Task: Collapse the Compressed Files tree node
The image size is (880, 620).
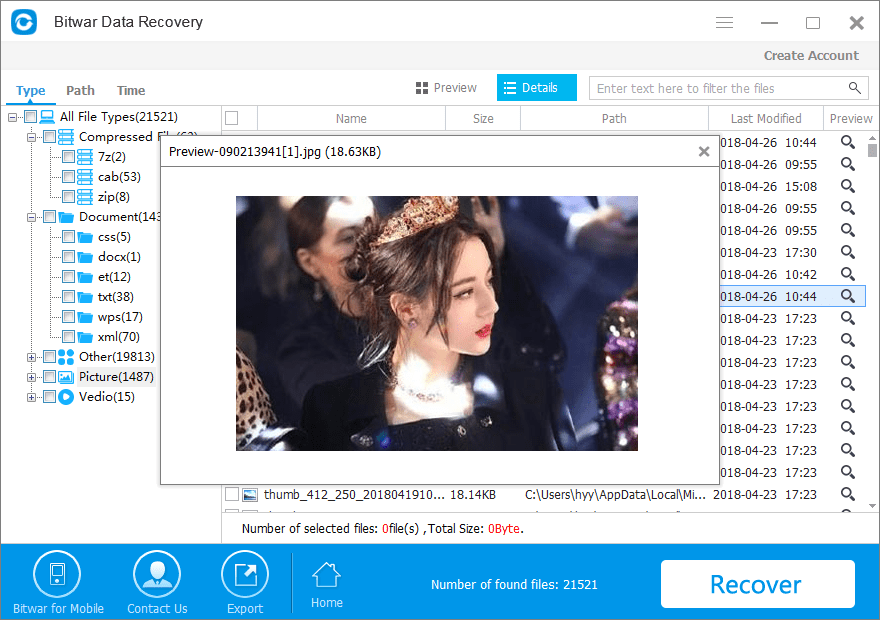Action: [31, 137]
